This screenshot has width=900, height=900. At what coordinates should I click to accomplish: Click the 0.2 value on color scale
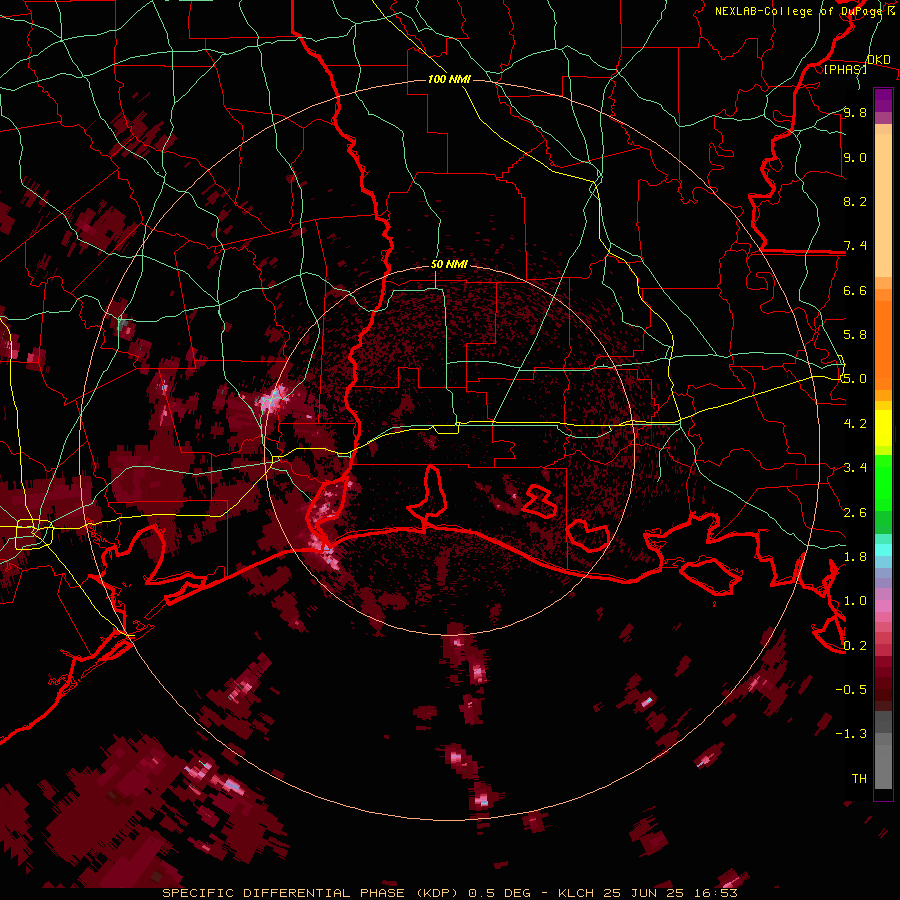point(855,646)
